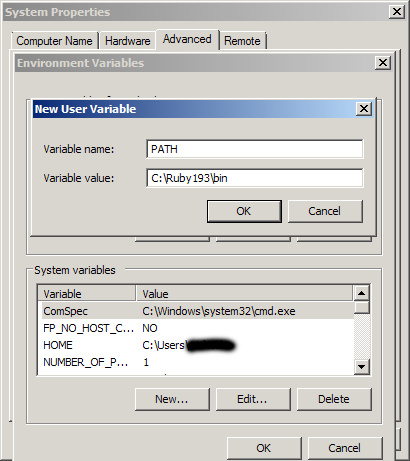Click the system variables scroll down arrow
The image size is (410, 461).
click(x=361, y=367)
